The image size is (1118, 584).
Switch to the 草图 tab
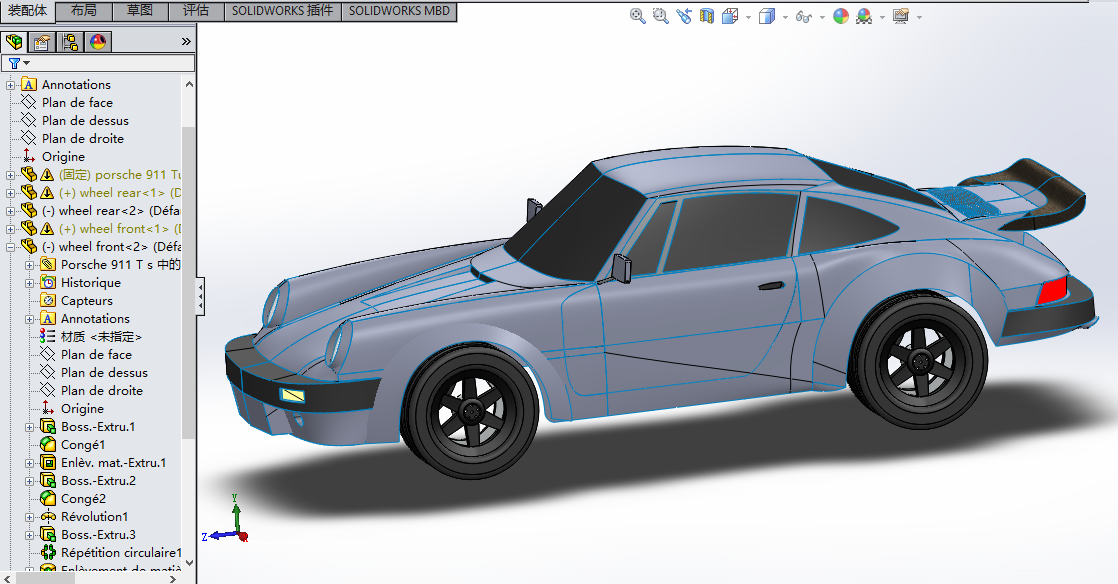140,11
